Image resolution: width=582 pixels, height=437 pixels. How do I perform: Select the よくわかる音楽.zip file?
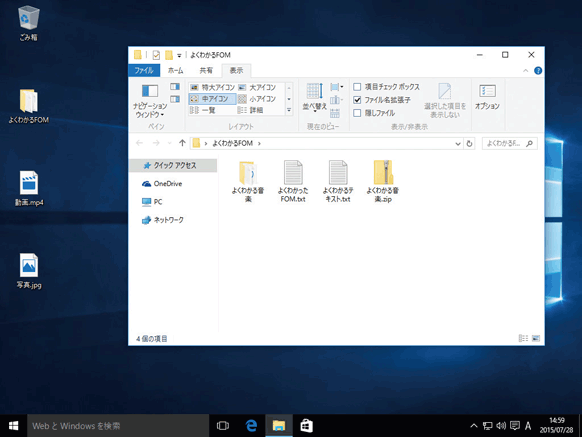point(383,181)
